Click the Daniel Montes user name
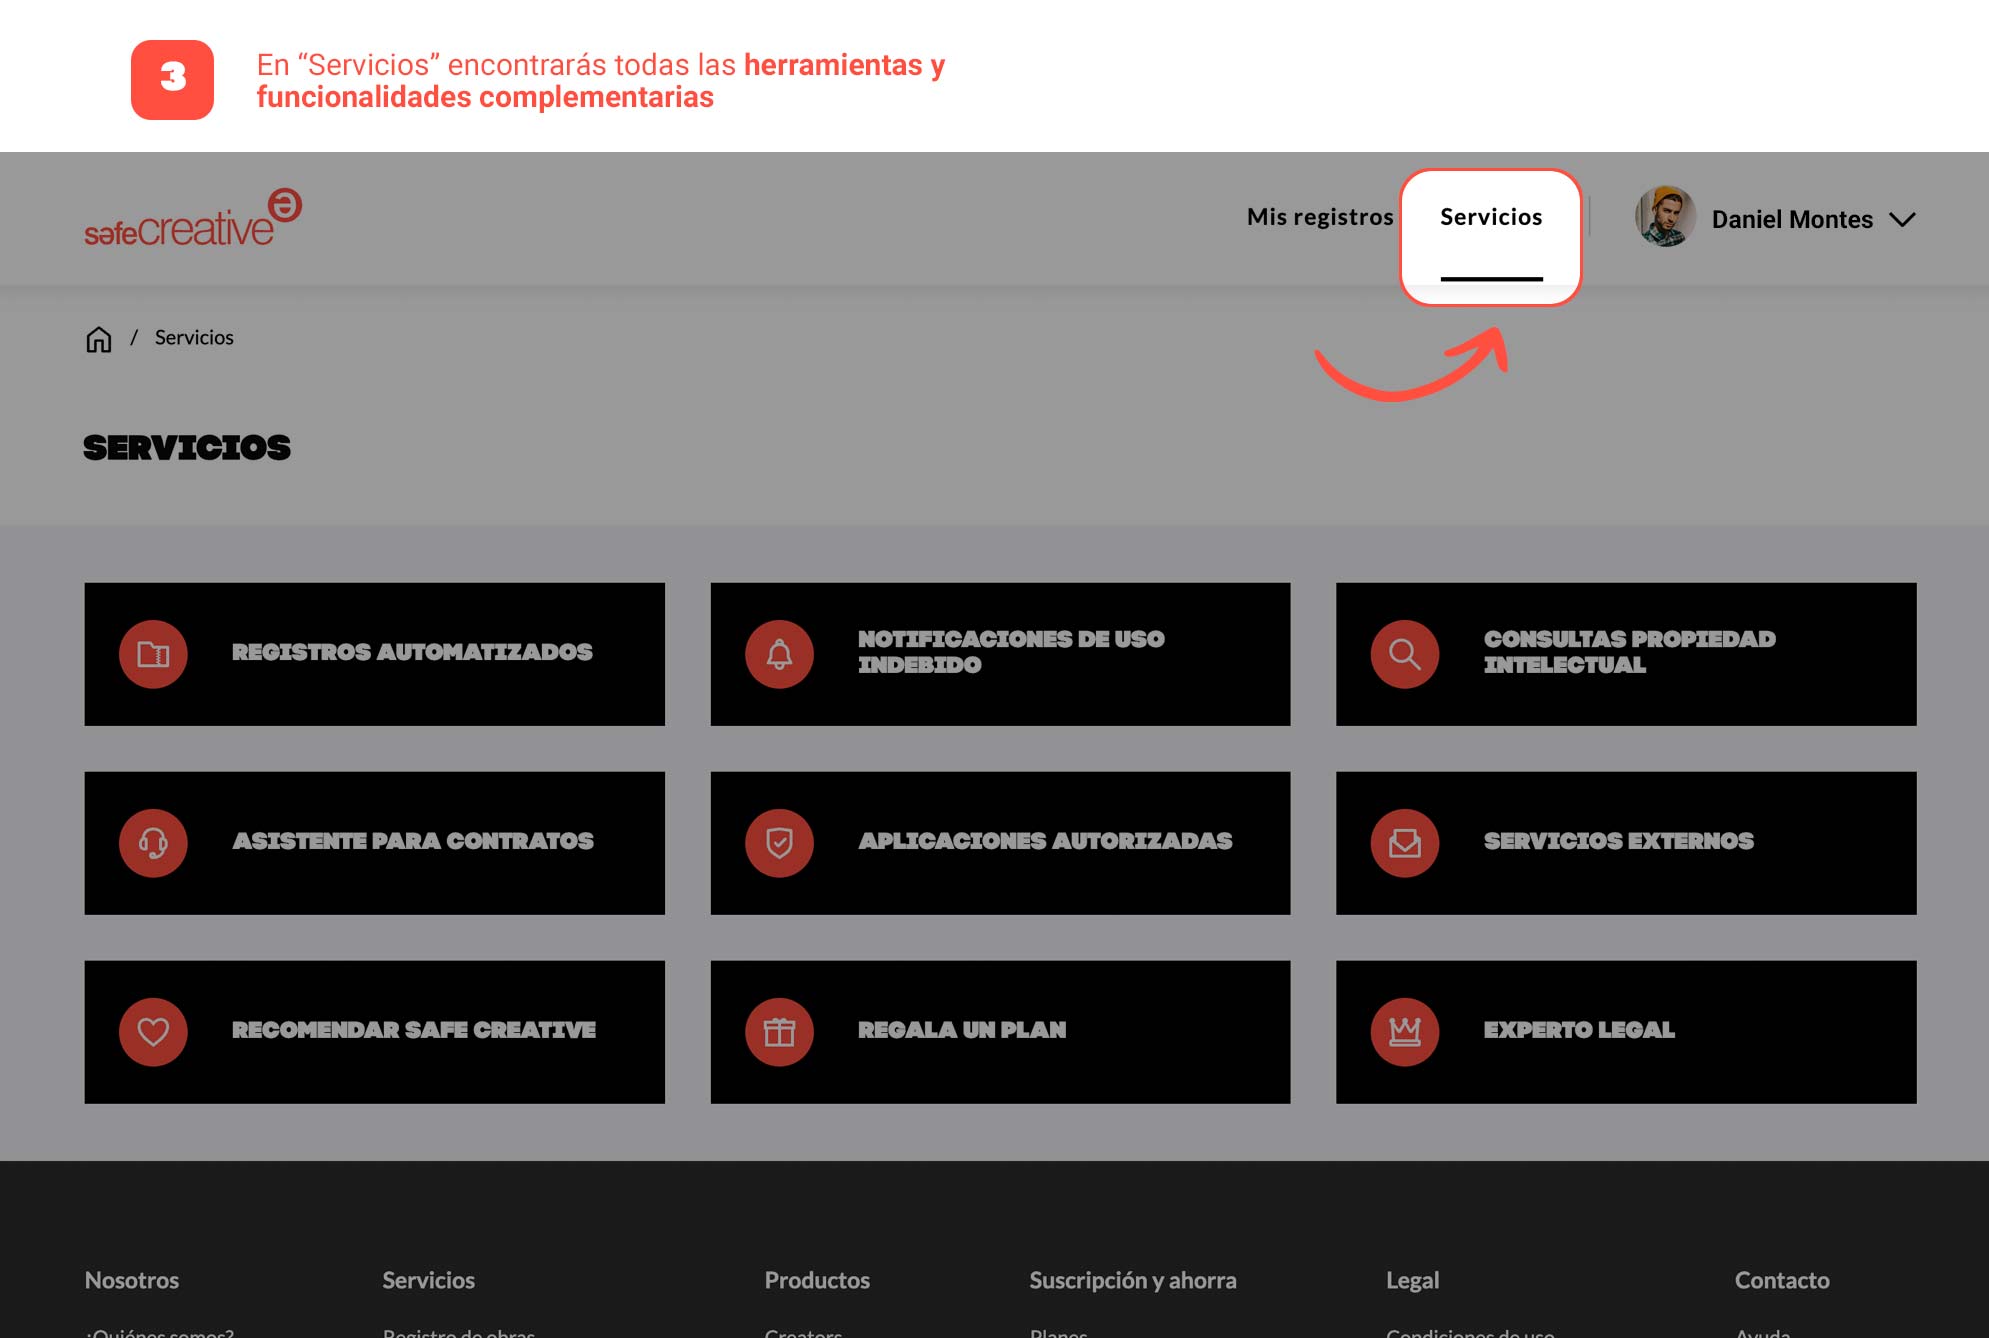Screen dimensions: 1989x1338 pyautogui.click(x=1792, y=219)
